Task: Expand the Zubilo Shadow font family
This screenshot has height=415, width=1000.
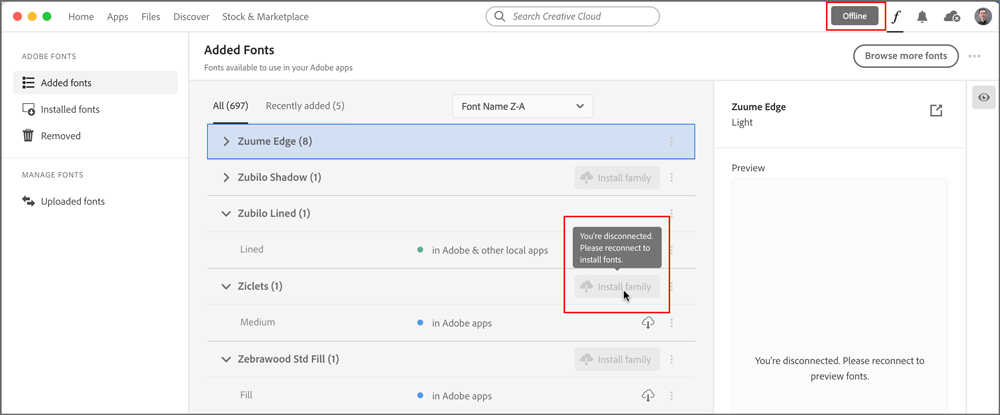Action: [x=226, y=178]
